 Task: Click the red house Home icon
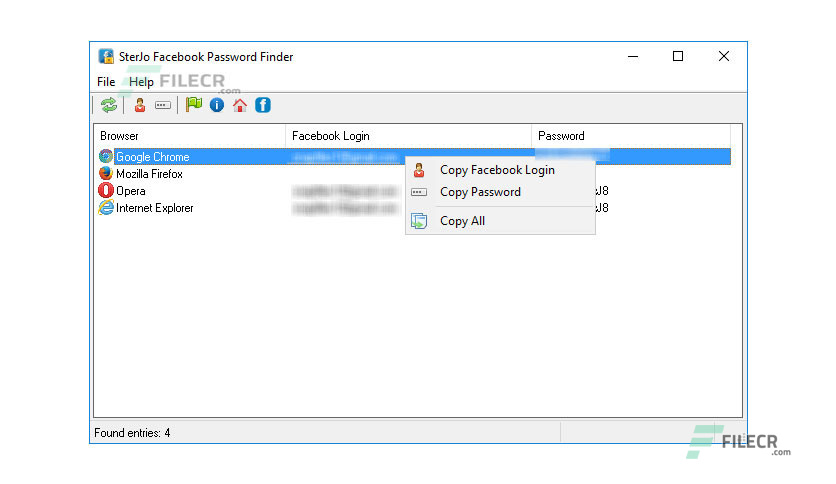click(x=240, y=105)
